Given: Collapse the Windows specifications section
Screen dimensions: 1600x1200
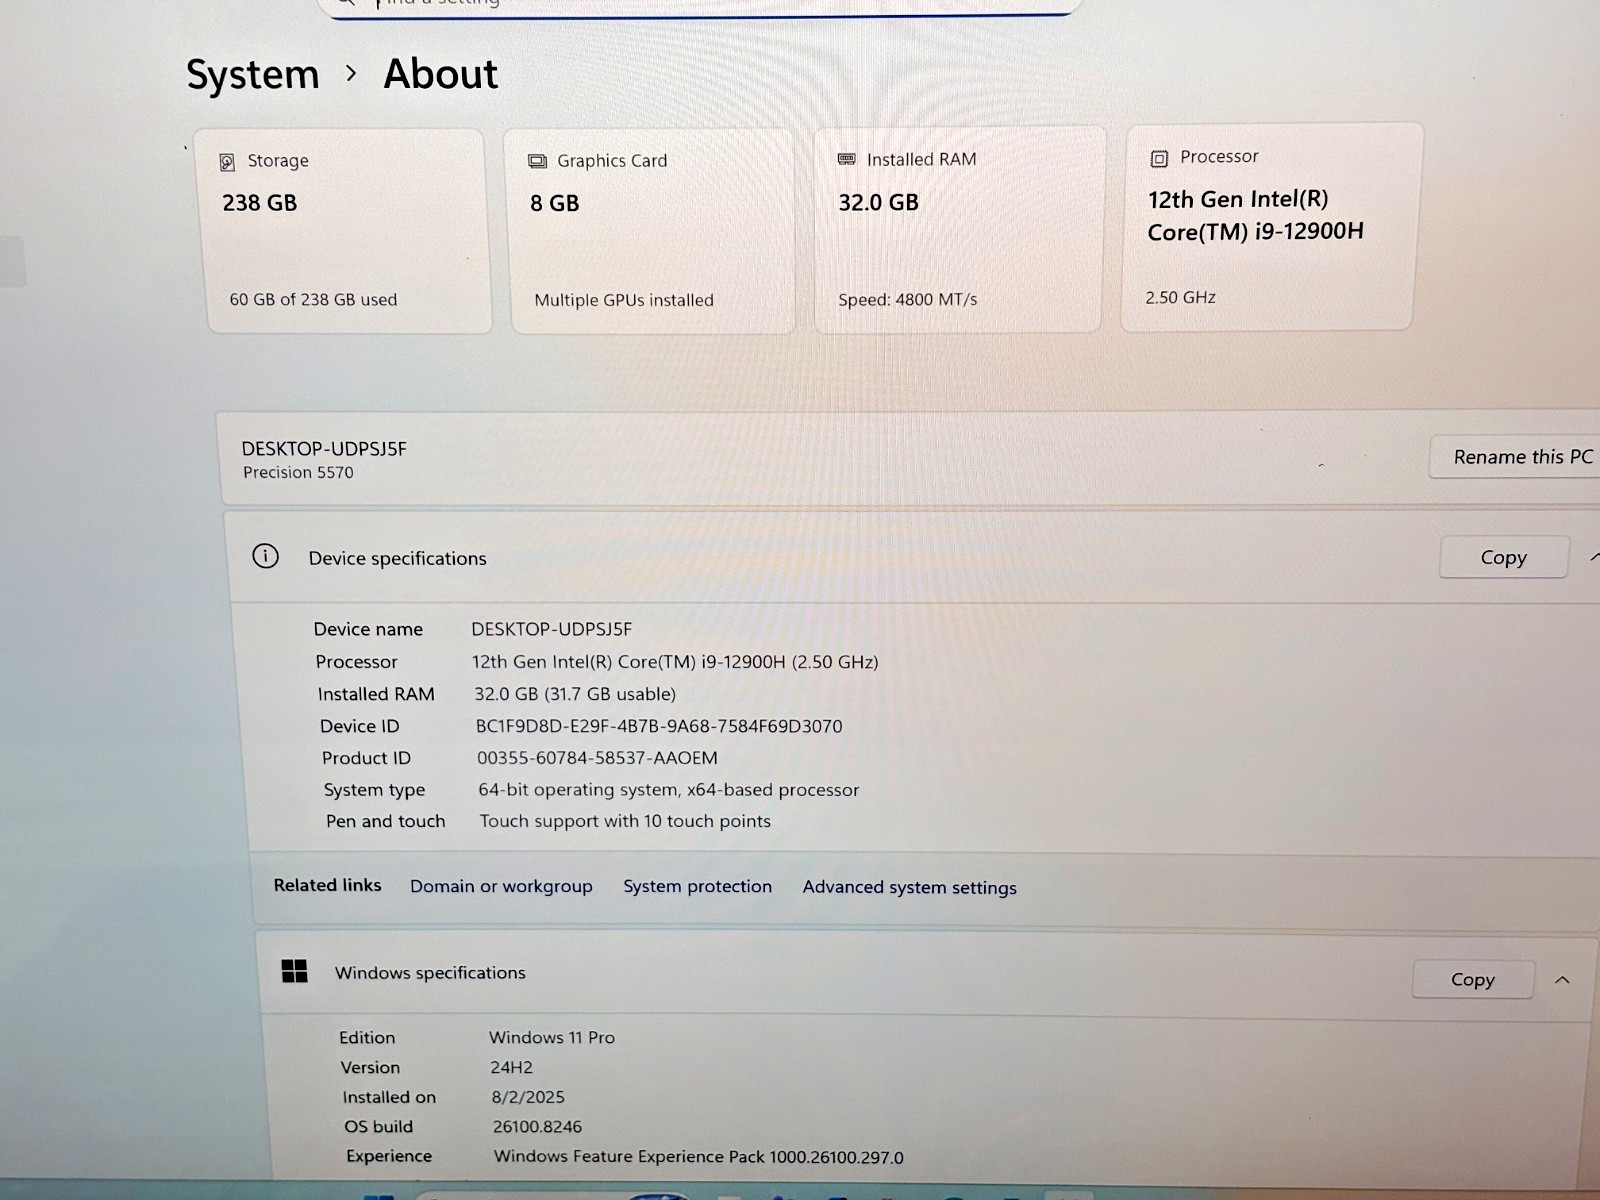Looking at the screenshot, I should click(x=1562, y=980).
